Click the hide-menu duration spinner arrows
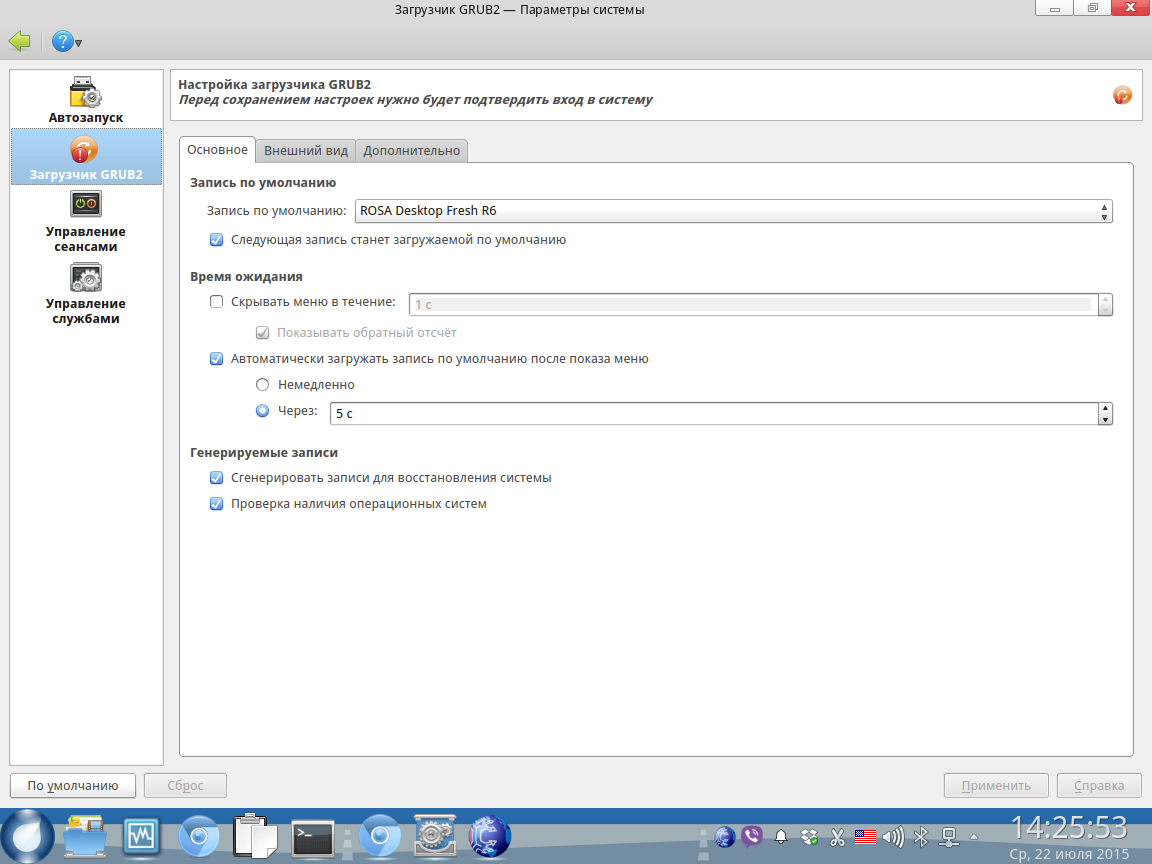Image resolution: width=1152 pixels, height=864 pixels. pyautogui.click(x=1105, y=304)
